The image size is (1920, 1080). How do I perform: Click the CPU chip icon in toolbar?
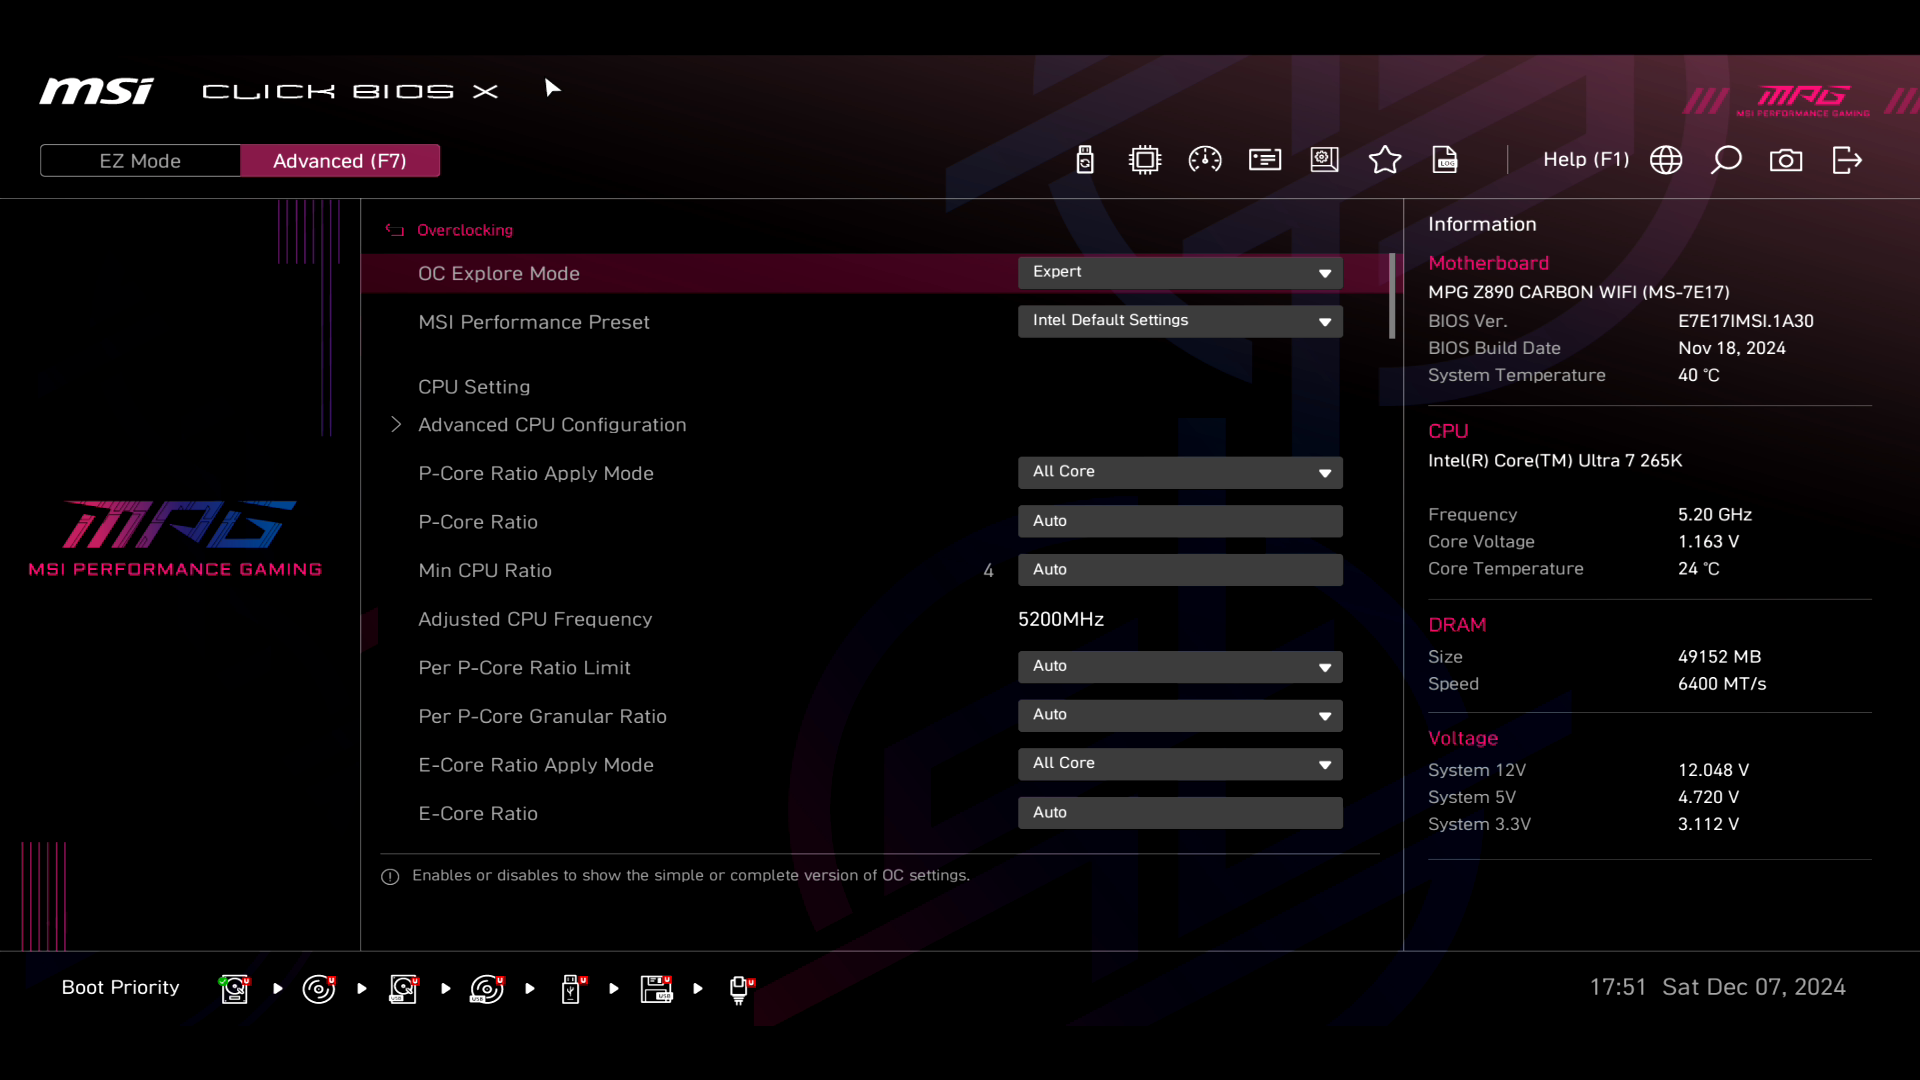pyautogui.click(x=1145, y=160)
